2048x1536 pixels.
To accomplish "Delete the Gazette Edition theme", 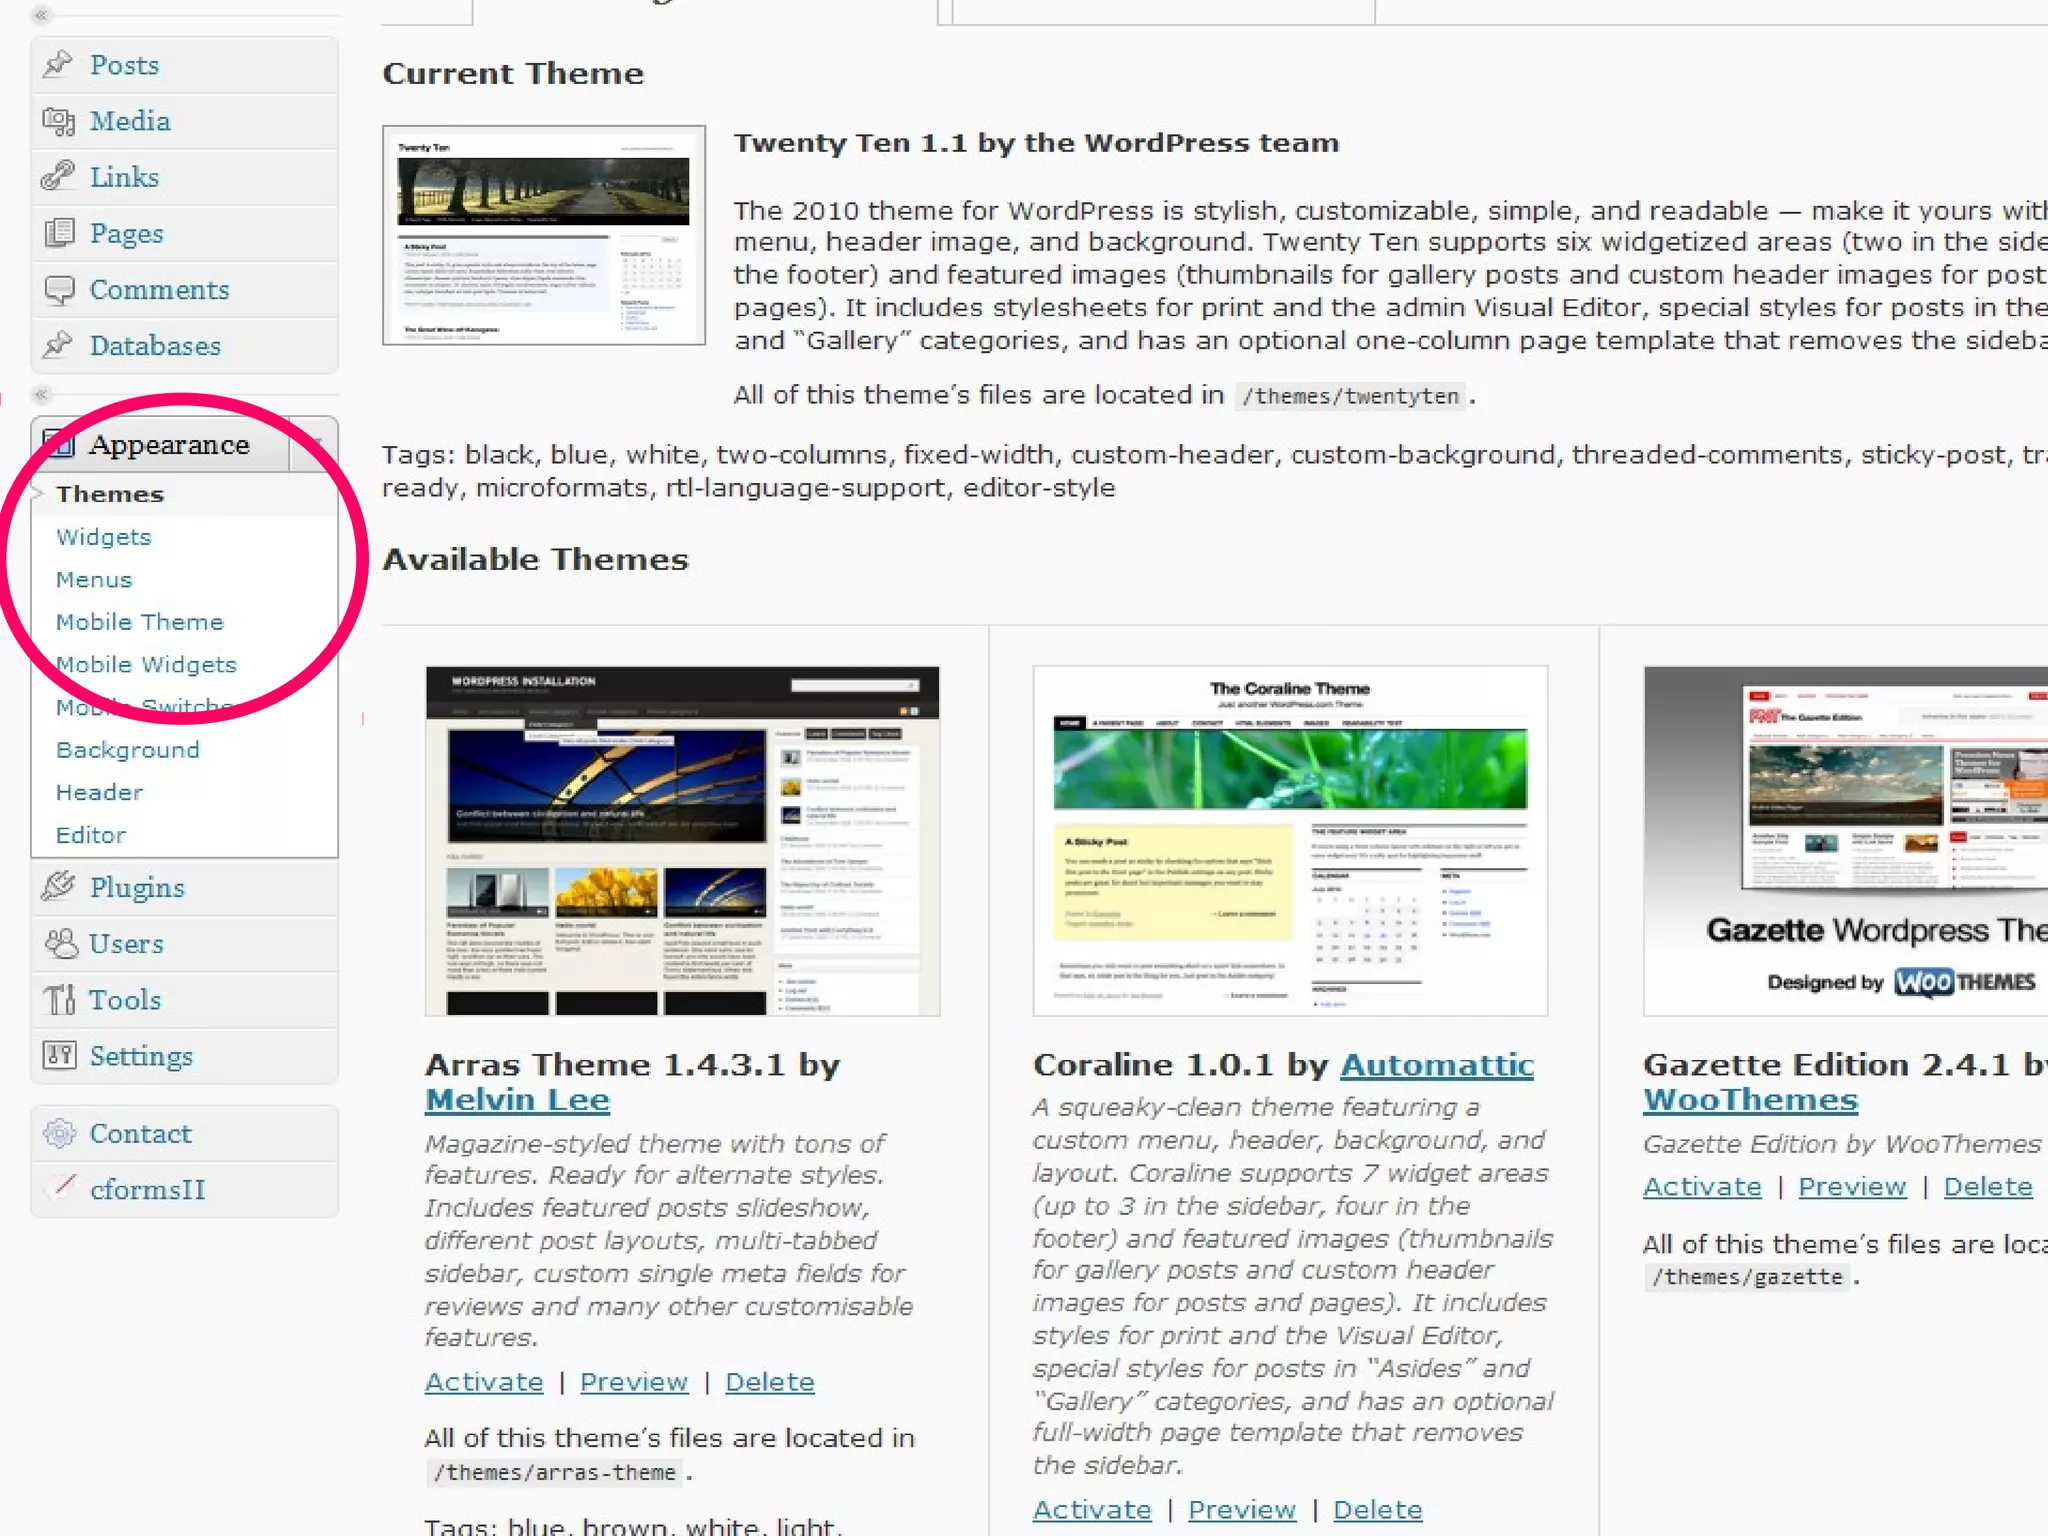I will pyautogui.click(x=1987, y=1187).
